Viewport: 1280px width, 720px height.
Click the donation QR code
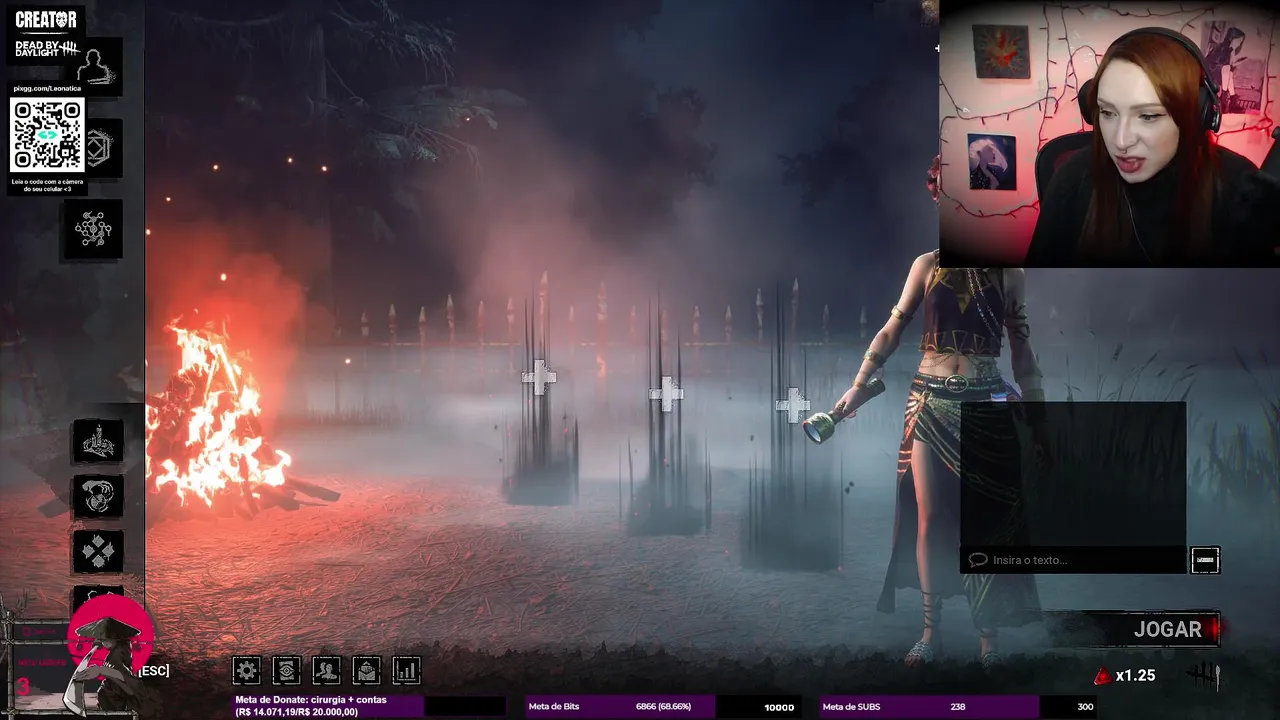47,136
